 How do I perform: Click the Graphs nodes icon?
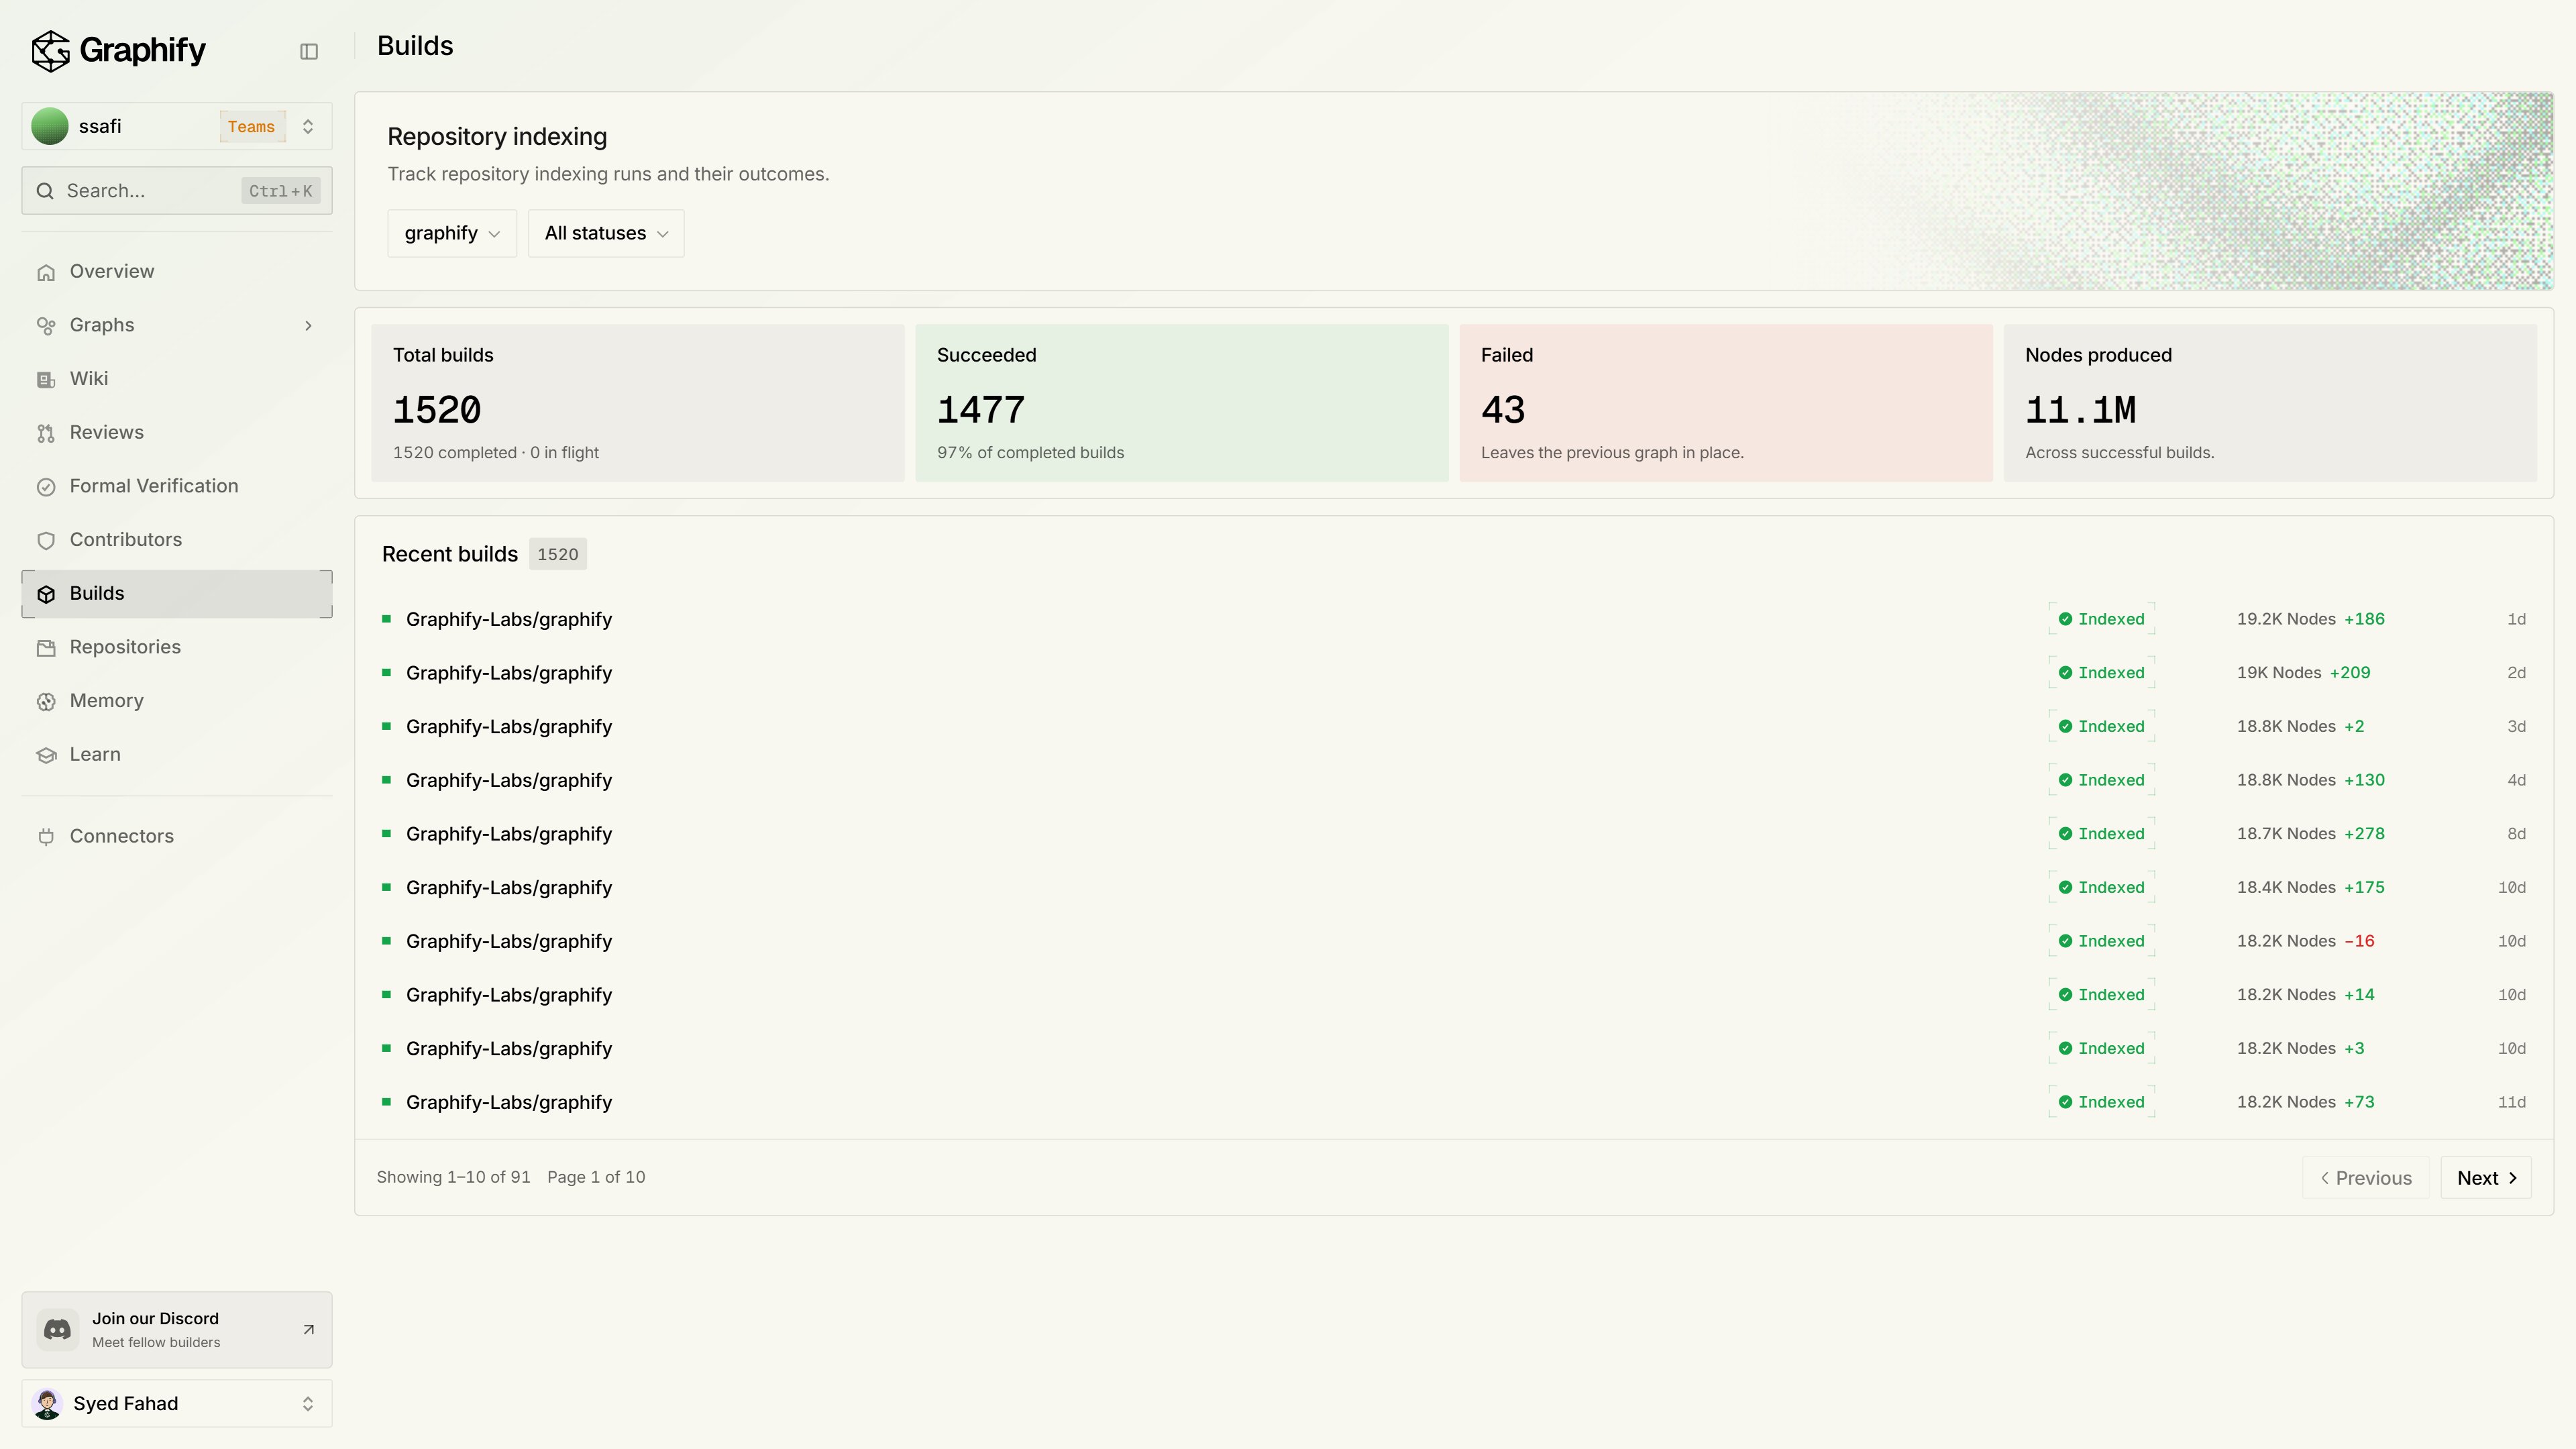coord(46,326)
